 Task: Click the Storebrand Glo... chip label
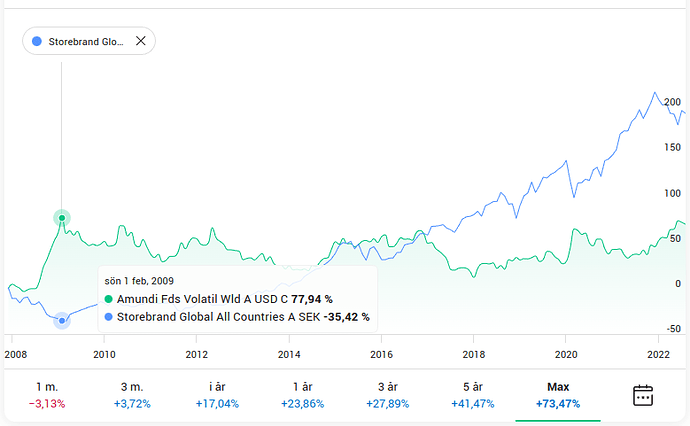(x=86, y=42)
